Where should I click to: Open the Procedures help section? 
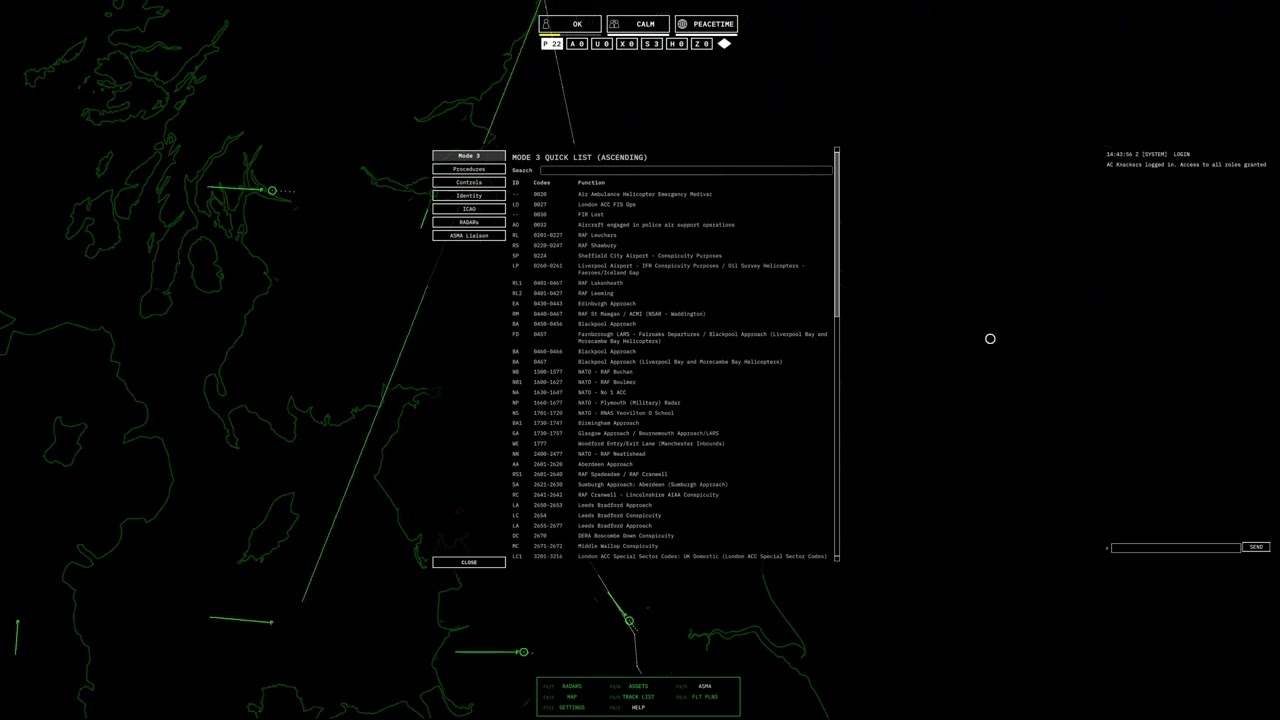click(469, 169)
